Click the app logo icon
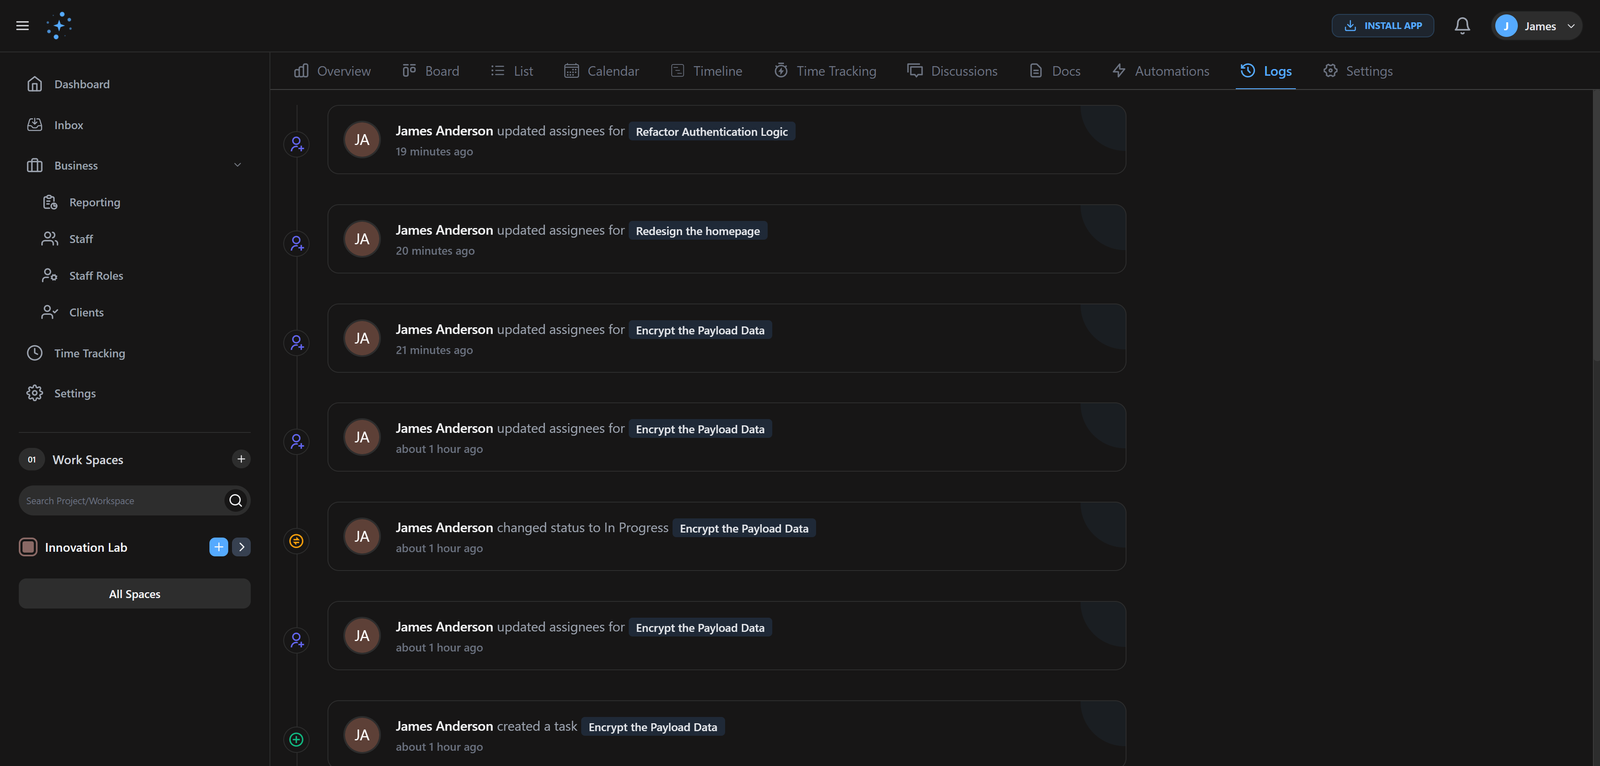This screenshot has height=766, width=1600. point(59,26)
